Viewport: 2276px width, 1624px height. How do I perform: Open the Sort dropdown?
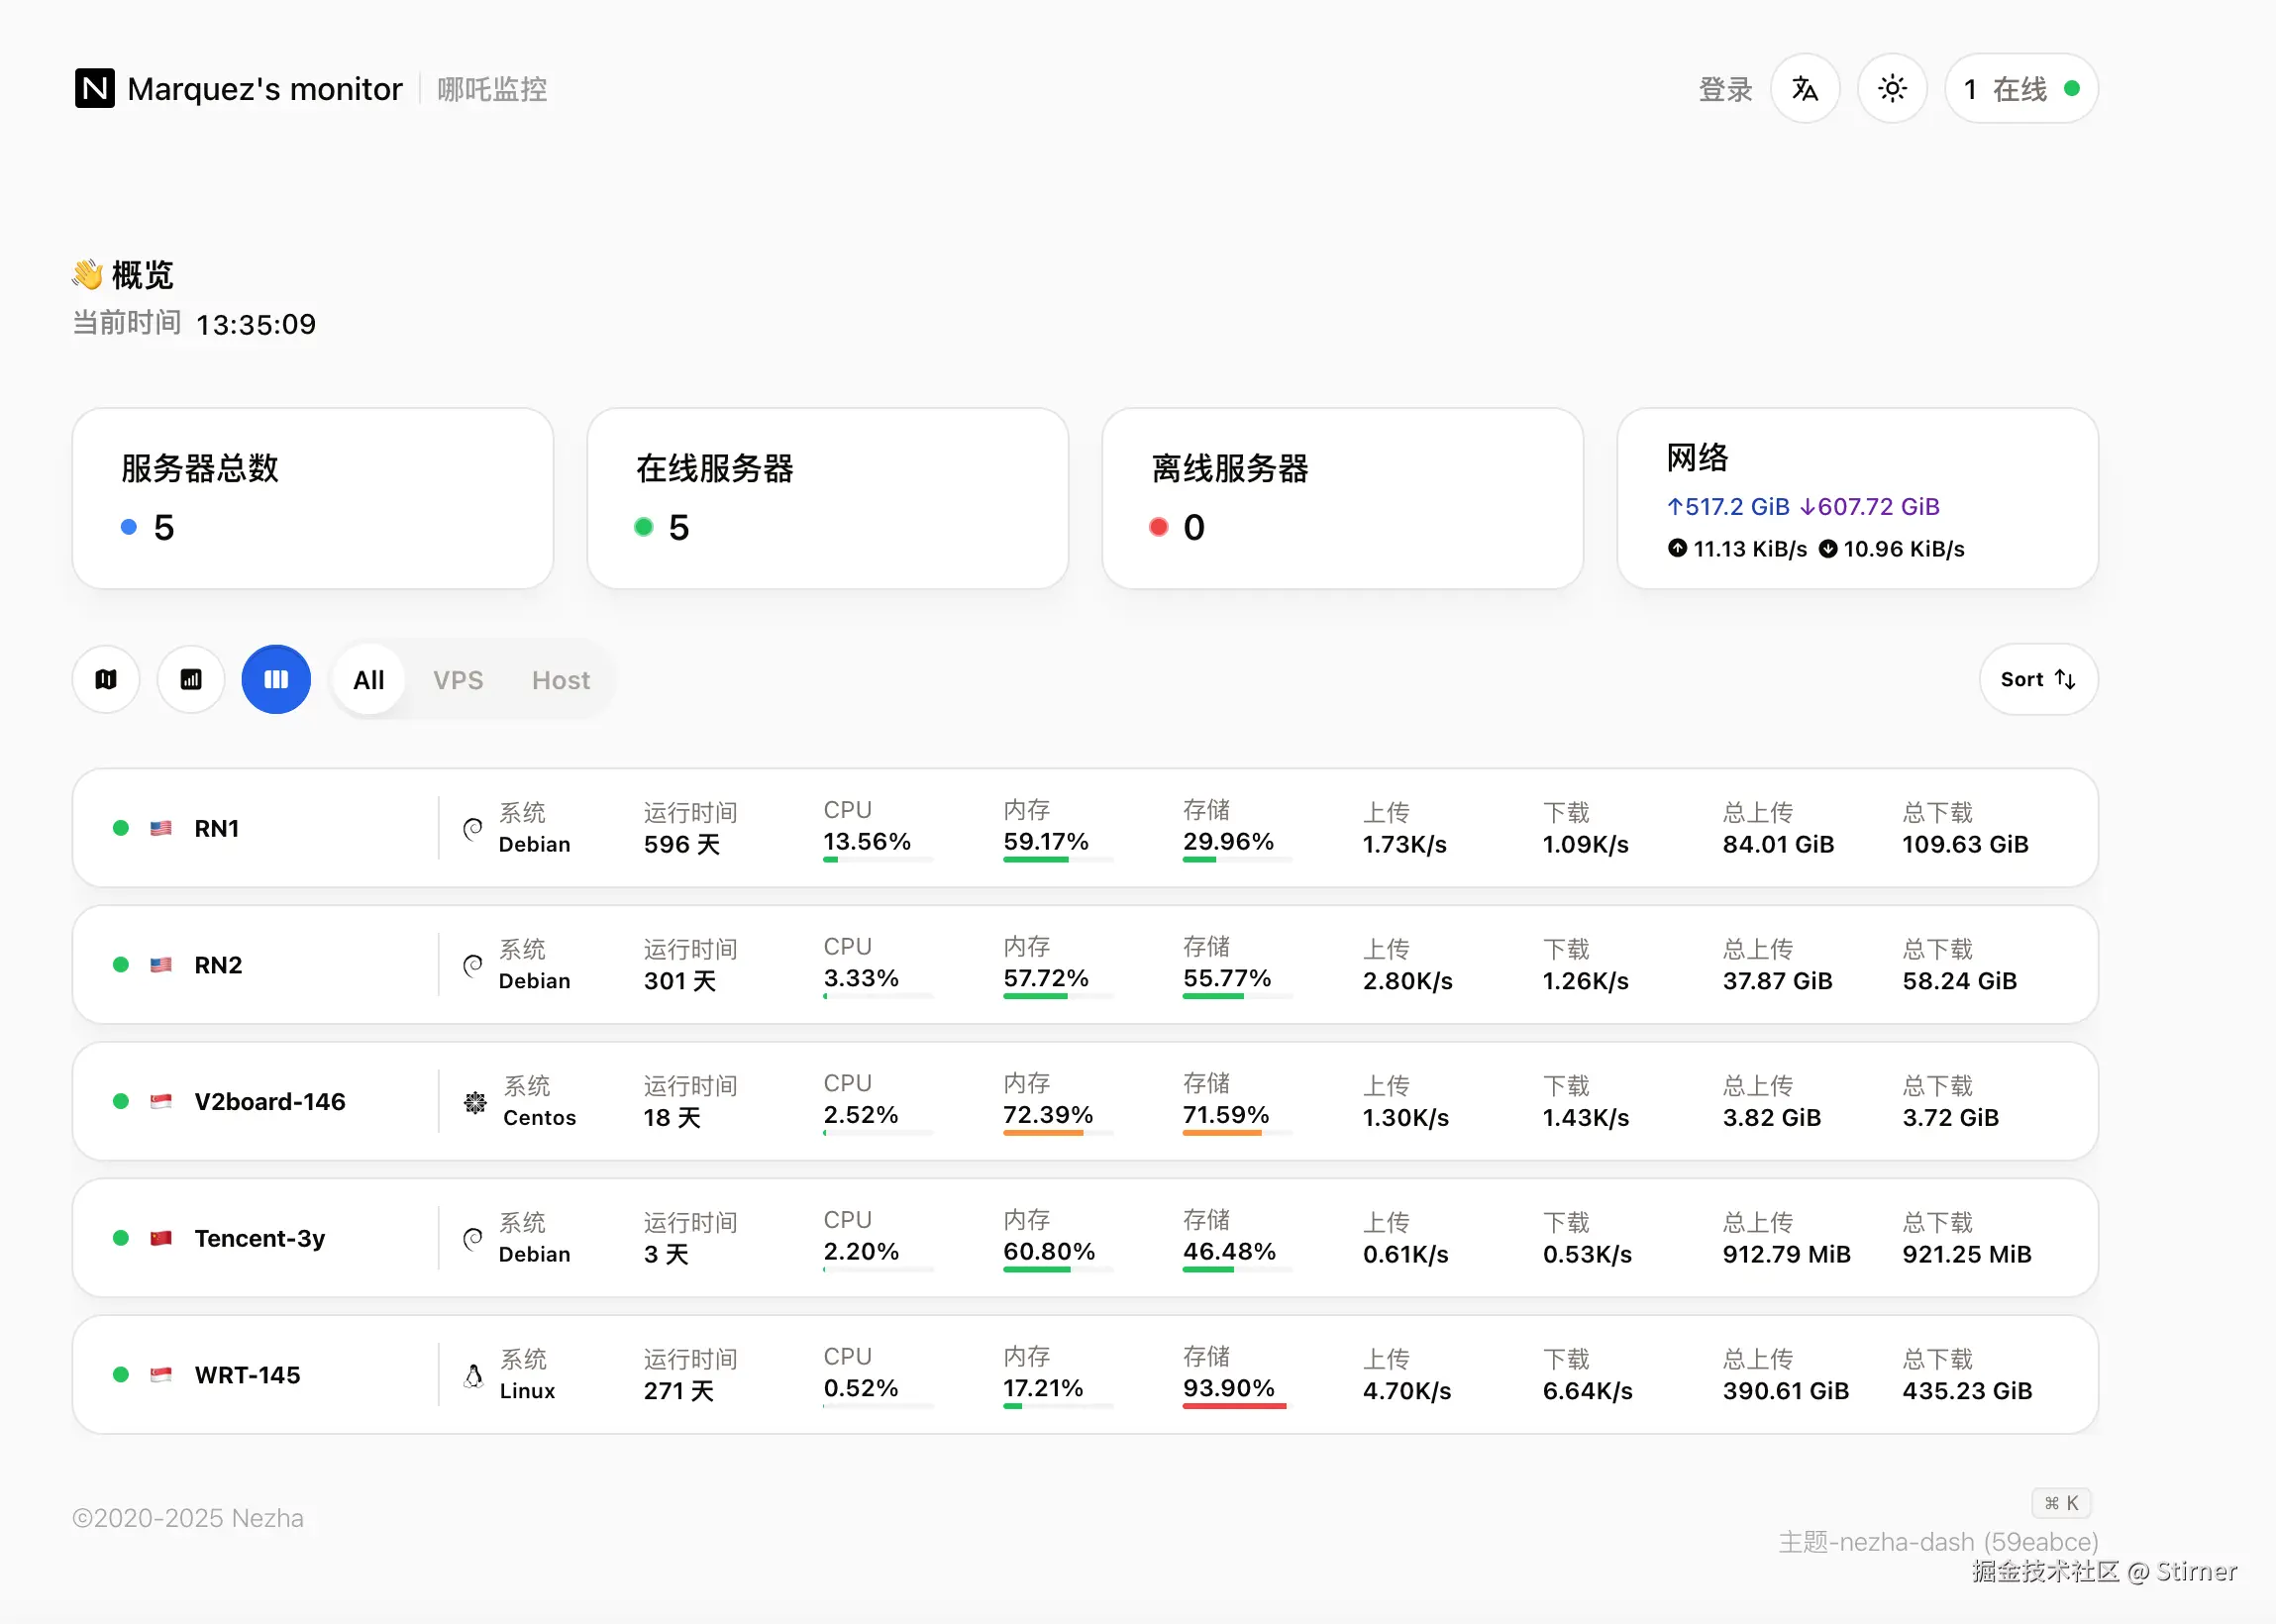[x=2037, y=680]
